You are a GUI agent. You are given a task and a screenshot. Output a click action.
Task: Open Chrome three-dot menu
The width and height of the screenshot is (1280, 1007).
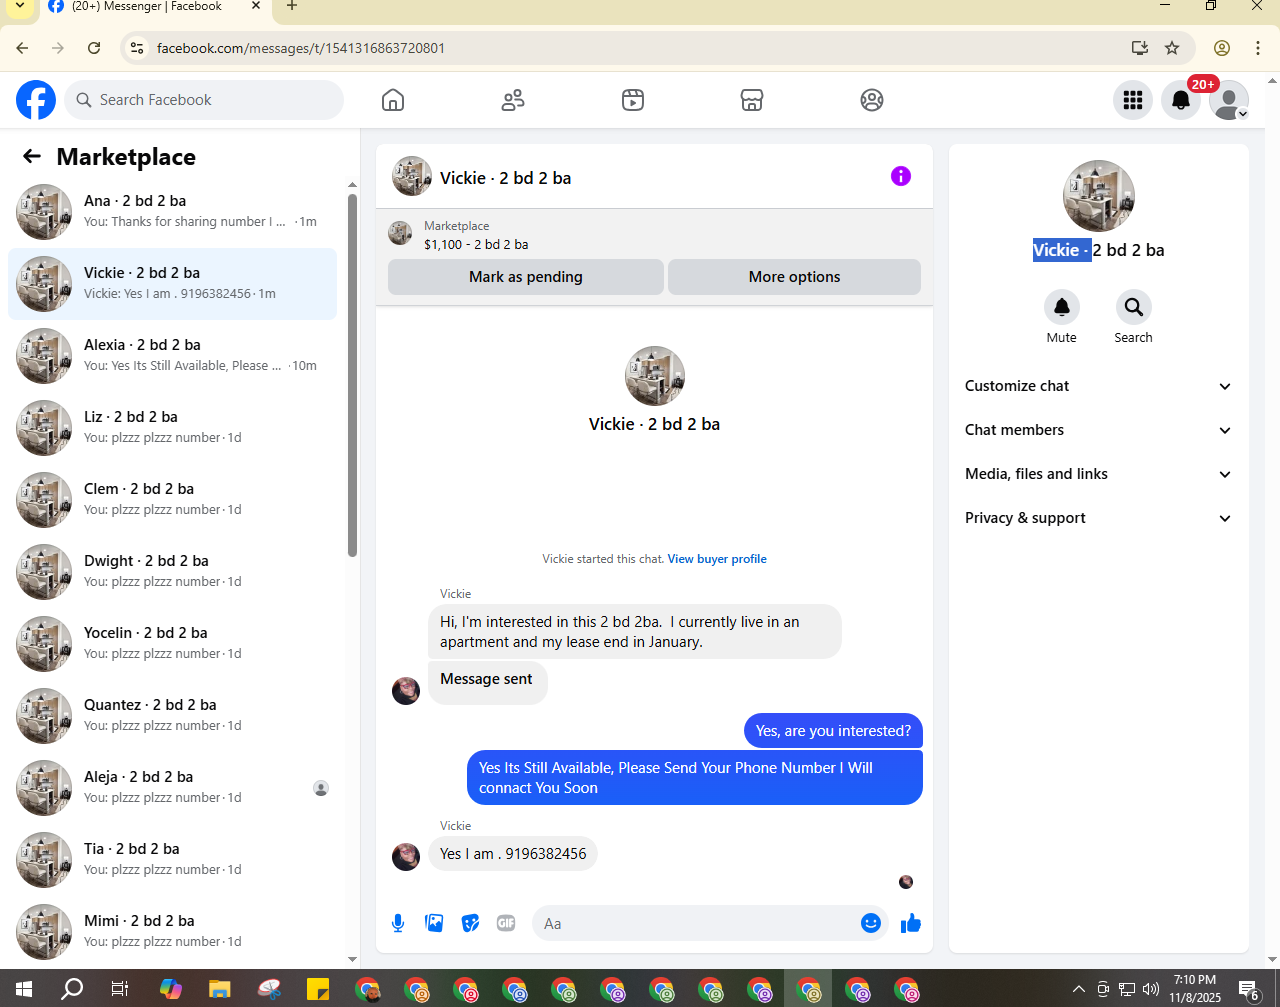click(1258, 48)
